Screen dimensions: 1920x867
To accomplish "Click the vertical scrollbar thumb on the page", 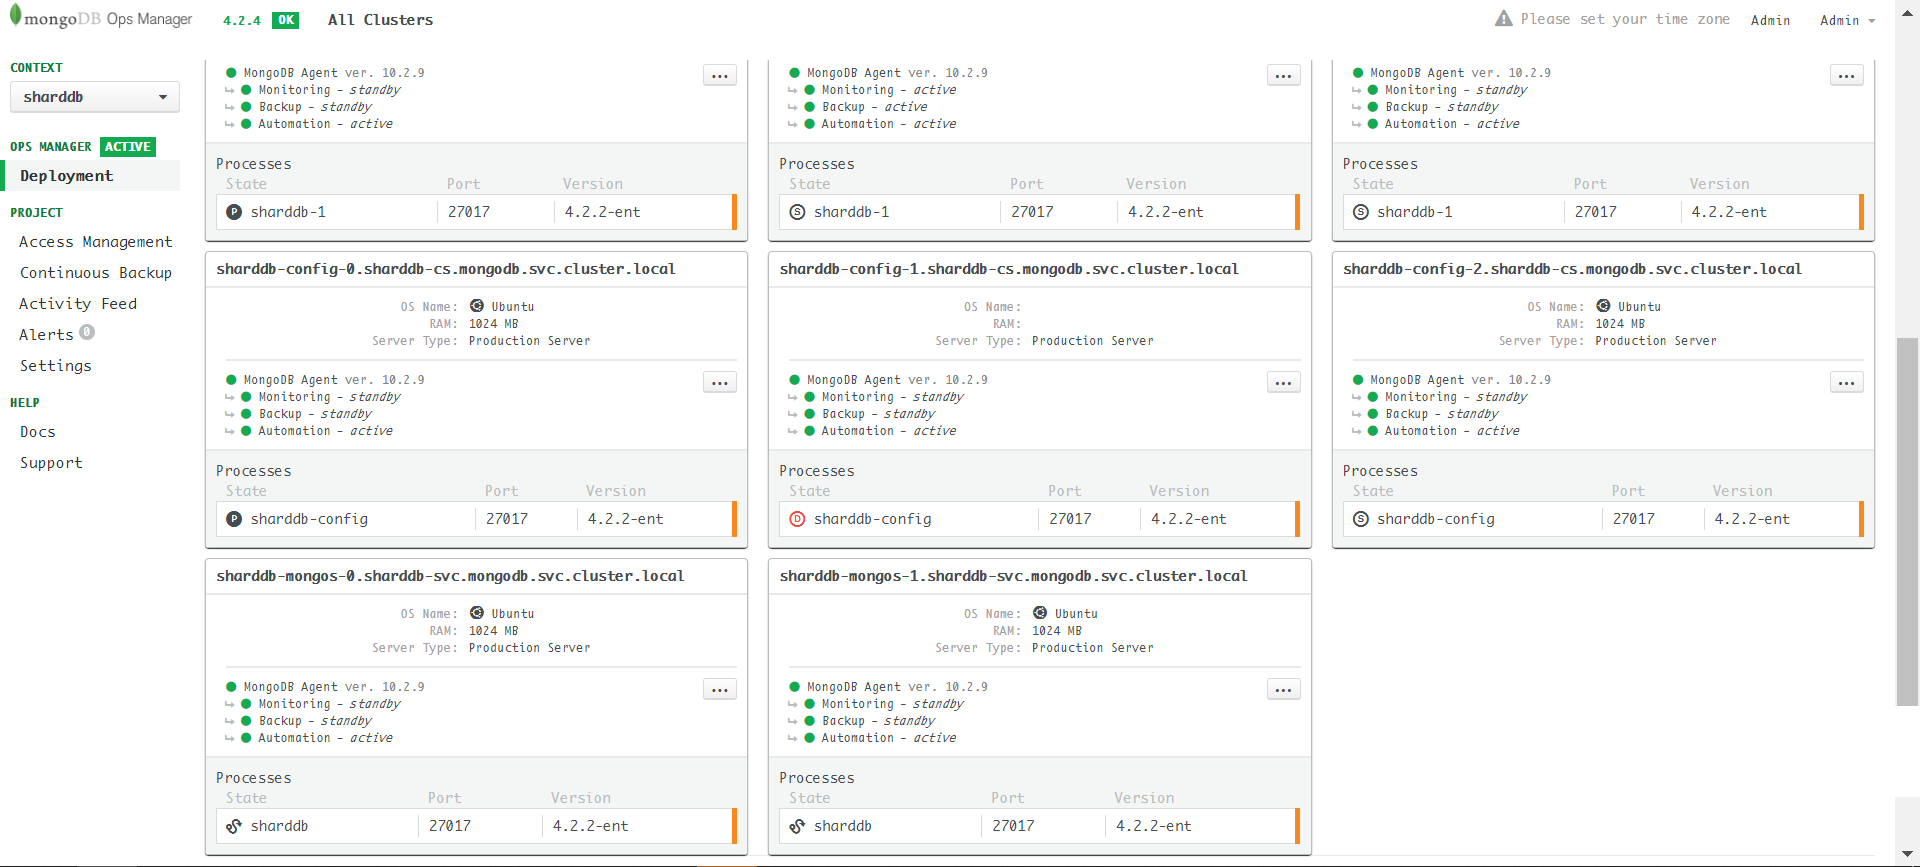I will coord(1907,522).
